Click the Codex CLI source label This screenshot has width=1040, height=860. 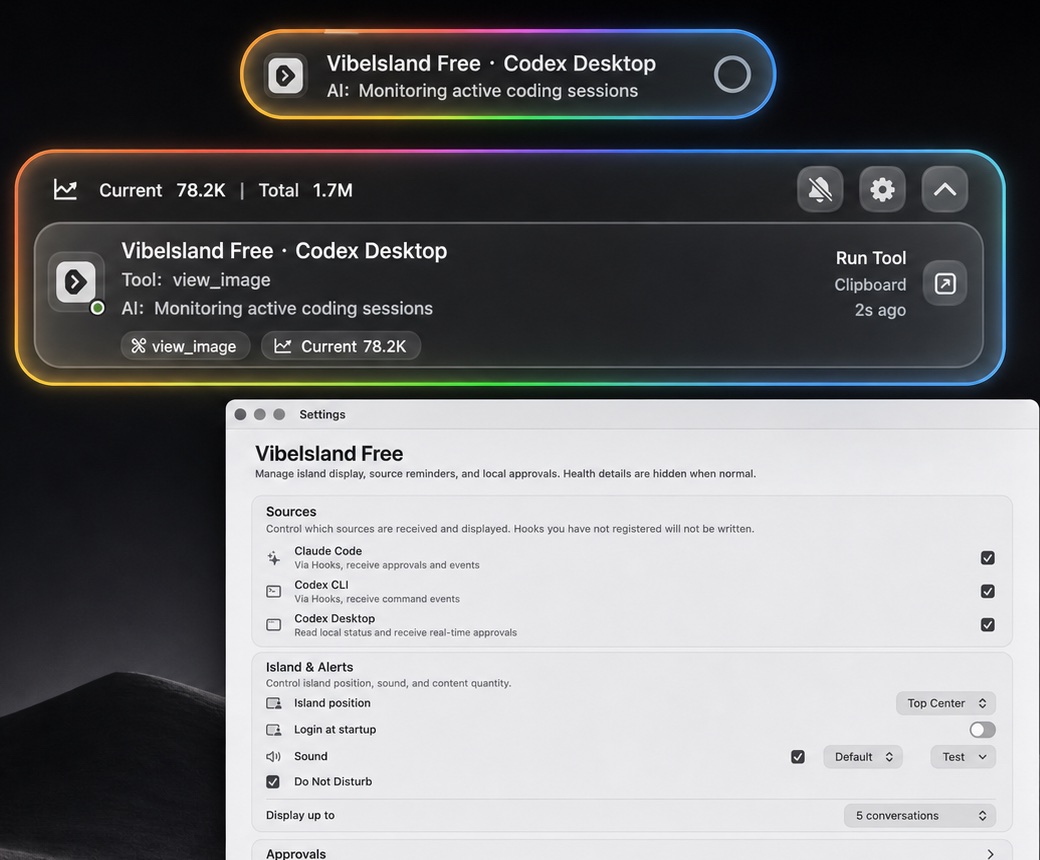point(321,585)
